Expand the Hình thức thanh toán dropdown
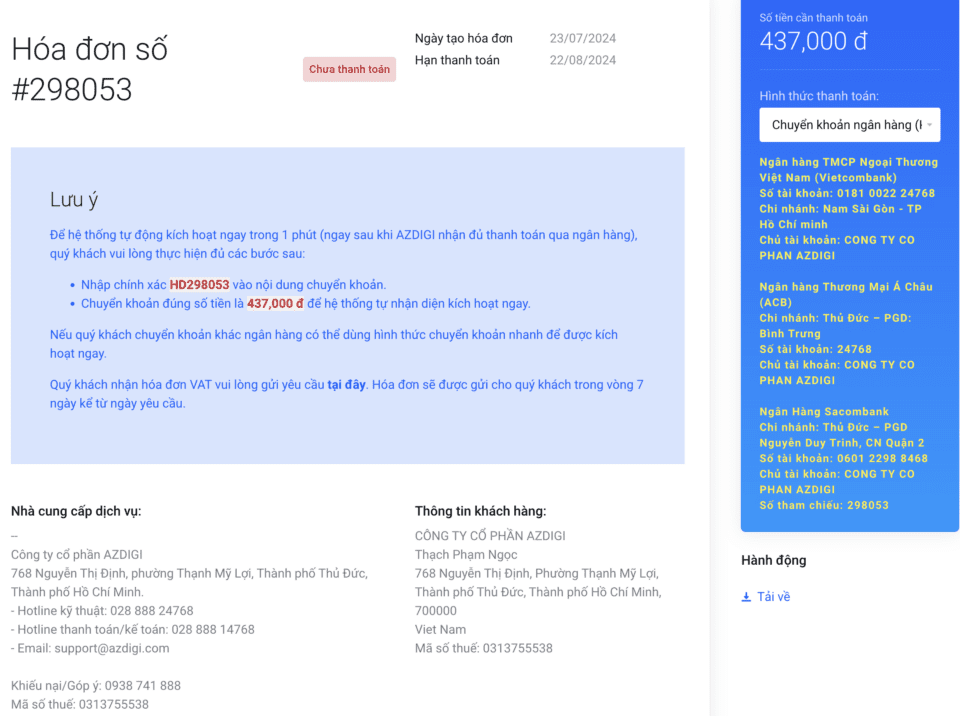 [849, 125]
